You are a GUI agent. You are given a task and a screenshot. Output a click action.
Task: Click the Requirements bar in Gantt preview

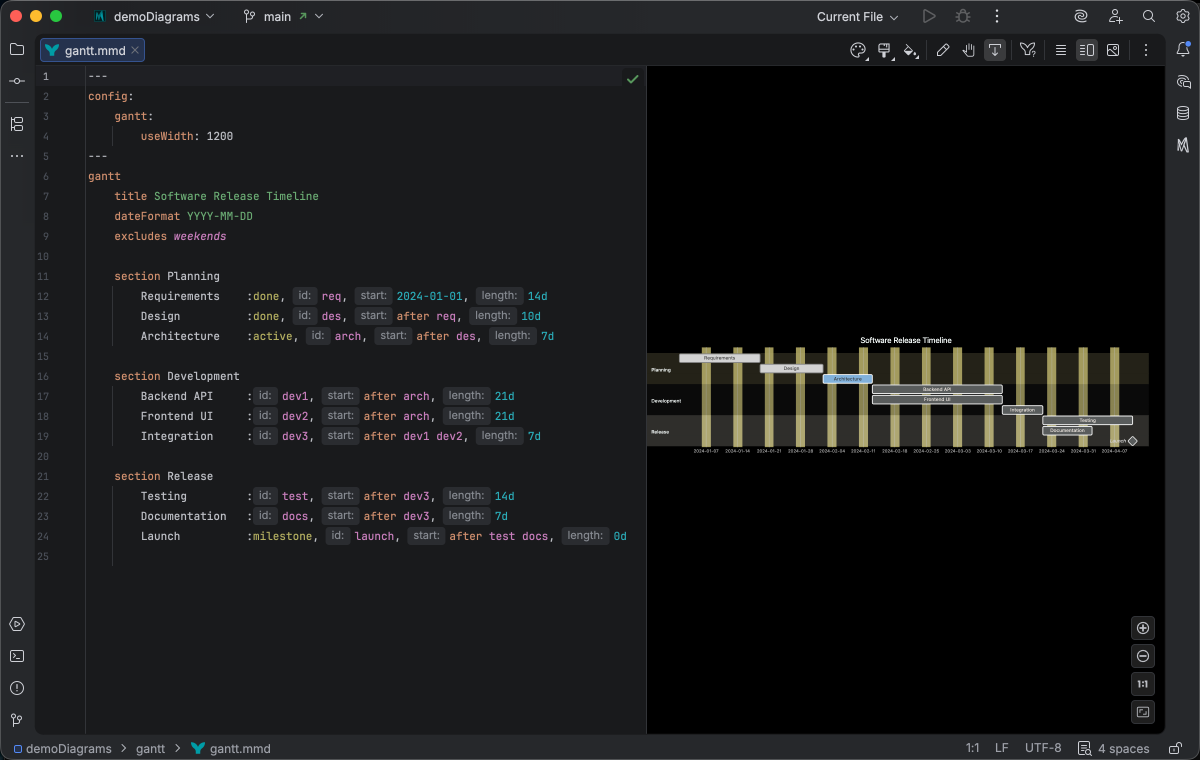(x=720, y=357)
